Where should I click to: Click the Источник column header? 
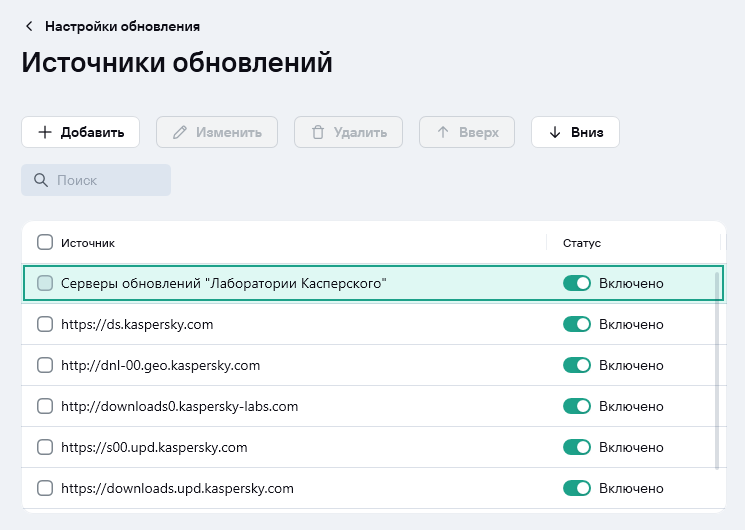(x=88, y=243)
